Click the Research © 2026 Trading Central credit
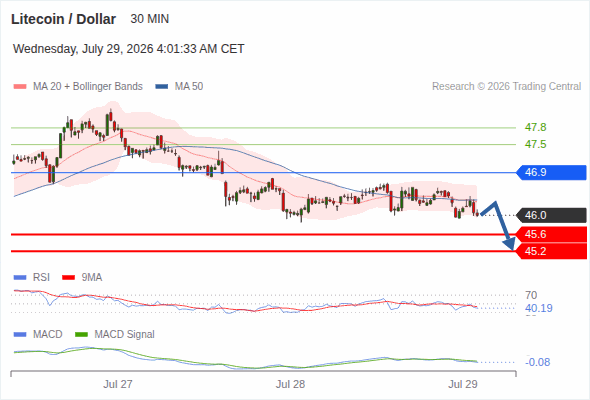This screenshot has width=590, height=400. tap(506, 87)
